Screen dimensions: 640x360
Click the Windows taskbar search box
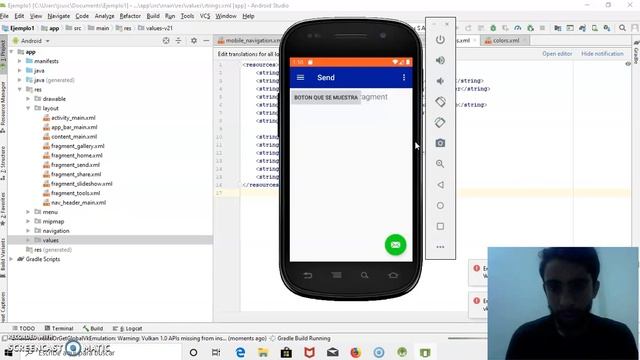pyautogui.click(x=100, y=352)
